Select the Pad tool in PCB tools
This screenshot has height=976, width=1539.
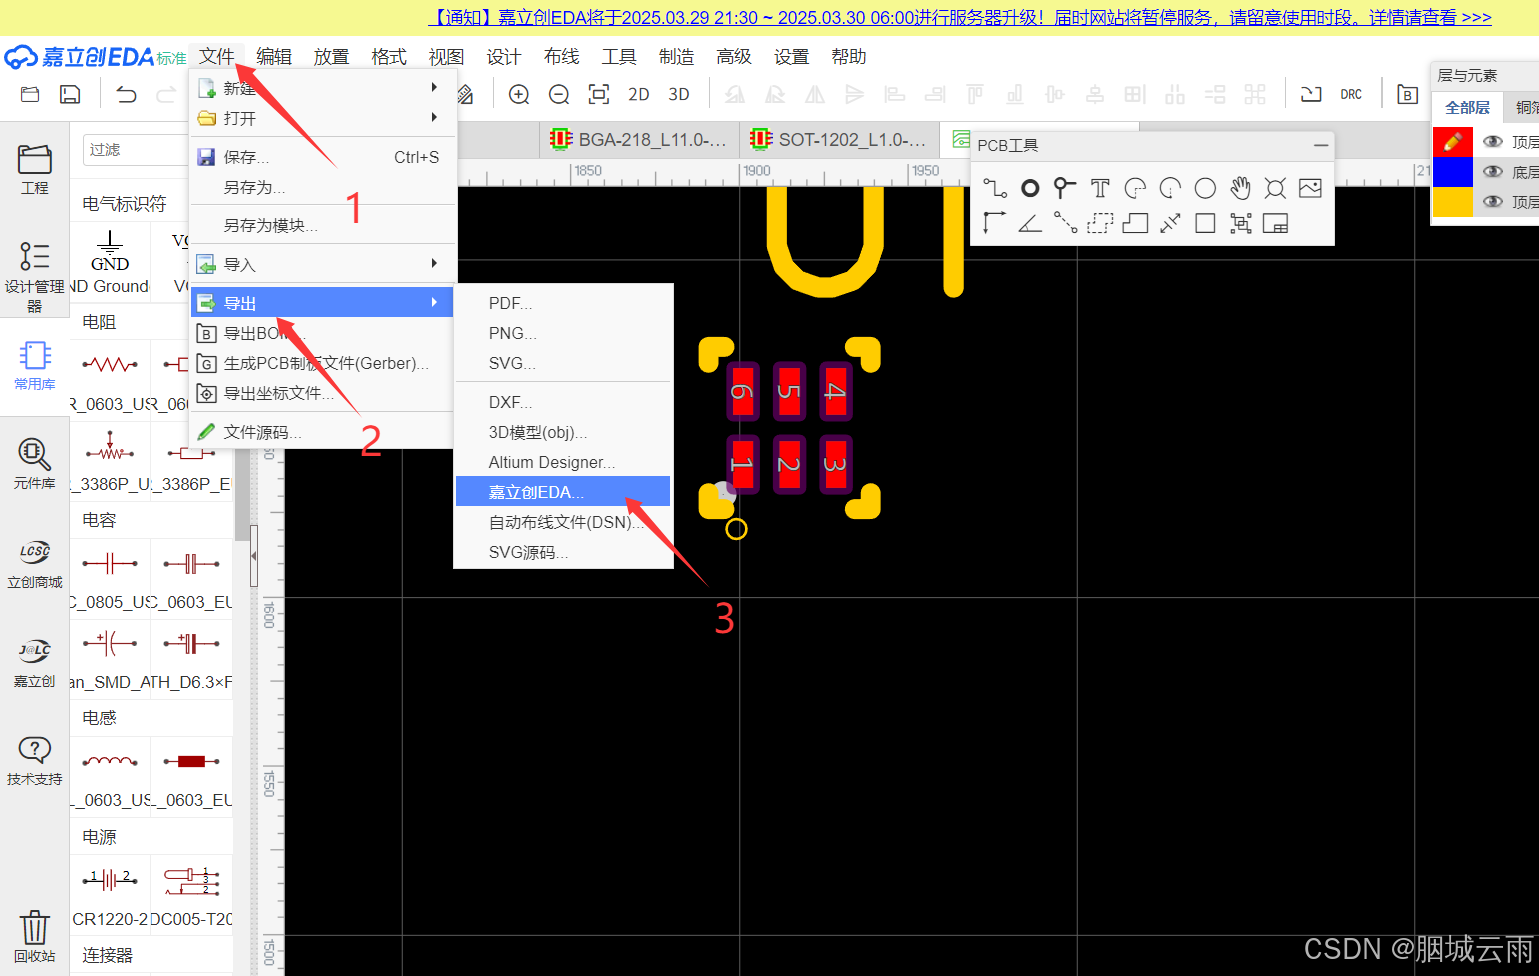point(1030,187)
